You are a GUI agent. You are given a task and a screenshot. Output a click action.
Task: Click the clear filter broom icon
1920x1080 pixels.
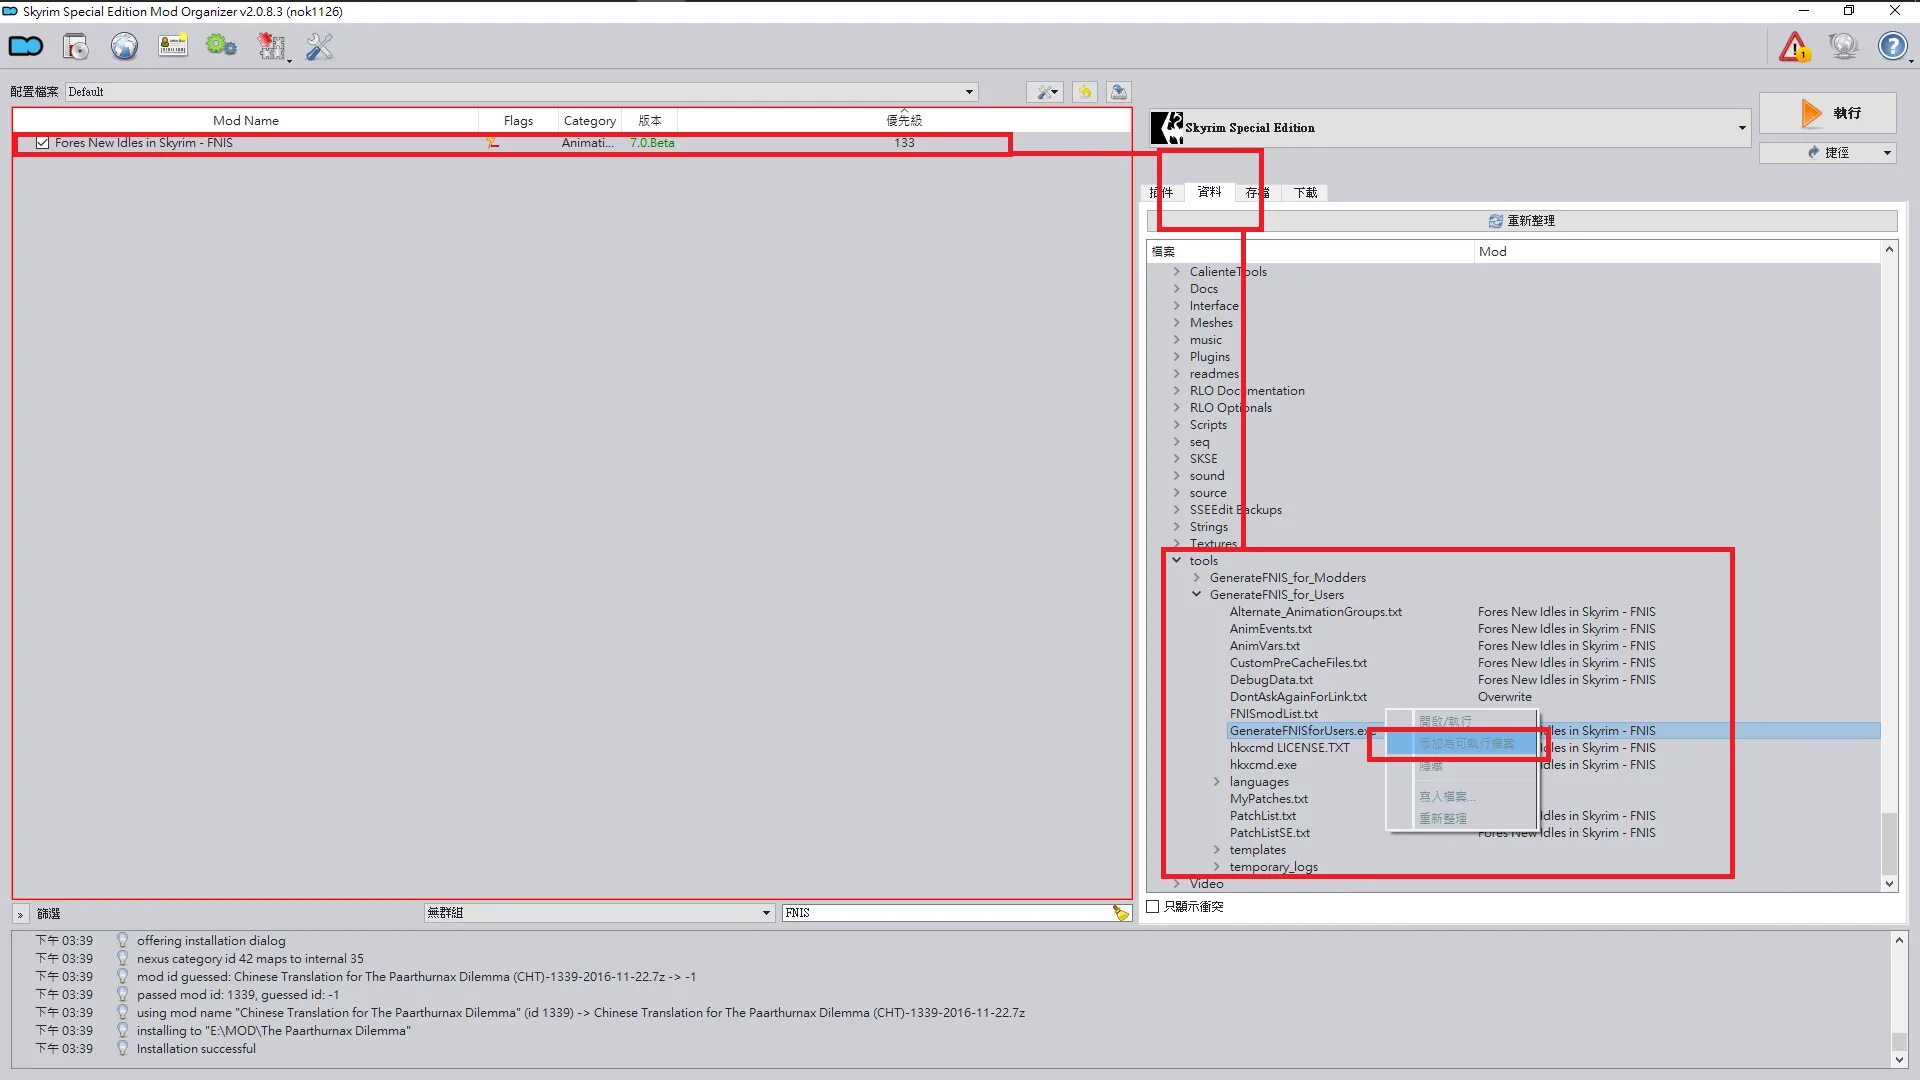click(x=1120, y=913)
